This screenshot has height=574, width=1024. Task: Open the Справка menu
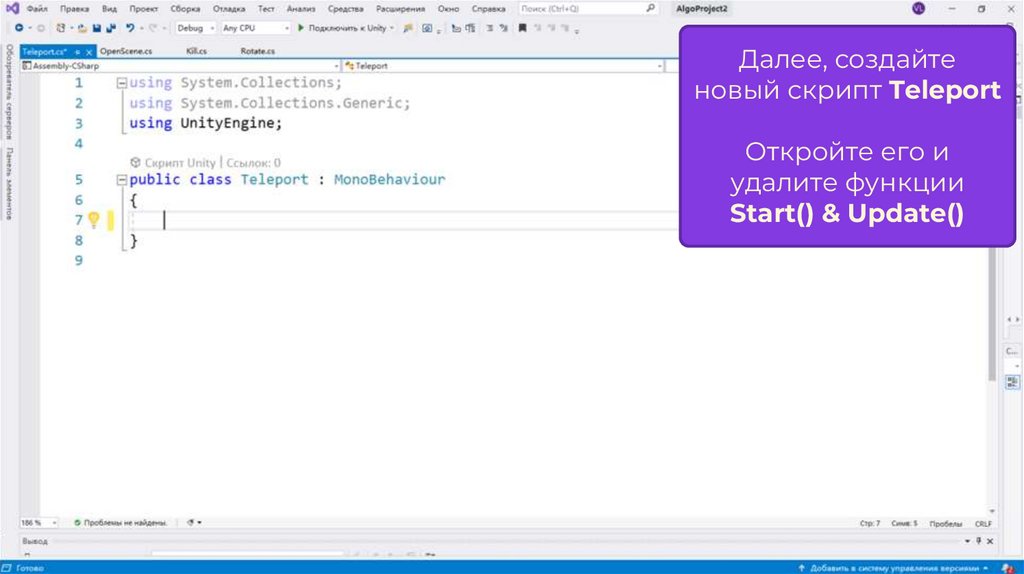pos(488,8)
